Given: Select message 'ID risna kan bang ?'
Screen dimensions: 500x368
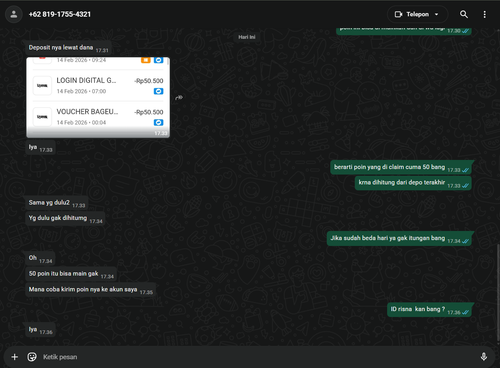Looking at the screenshot, I should pyautogui.click(x=430, y=310).
